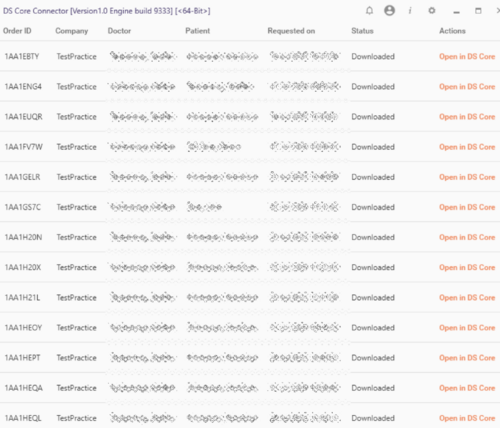Sort by Status column header
The height and width of the screenshot is (428, 500).
tap(362, 31)
